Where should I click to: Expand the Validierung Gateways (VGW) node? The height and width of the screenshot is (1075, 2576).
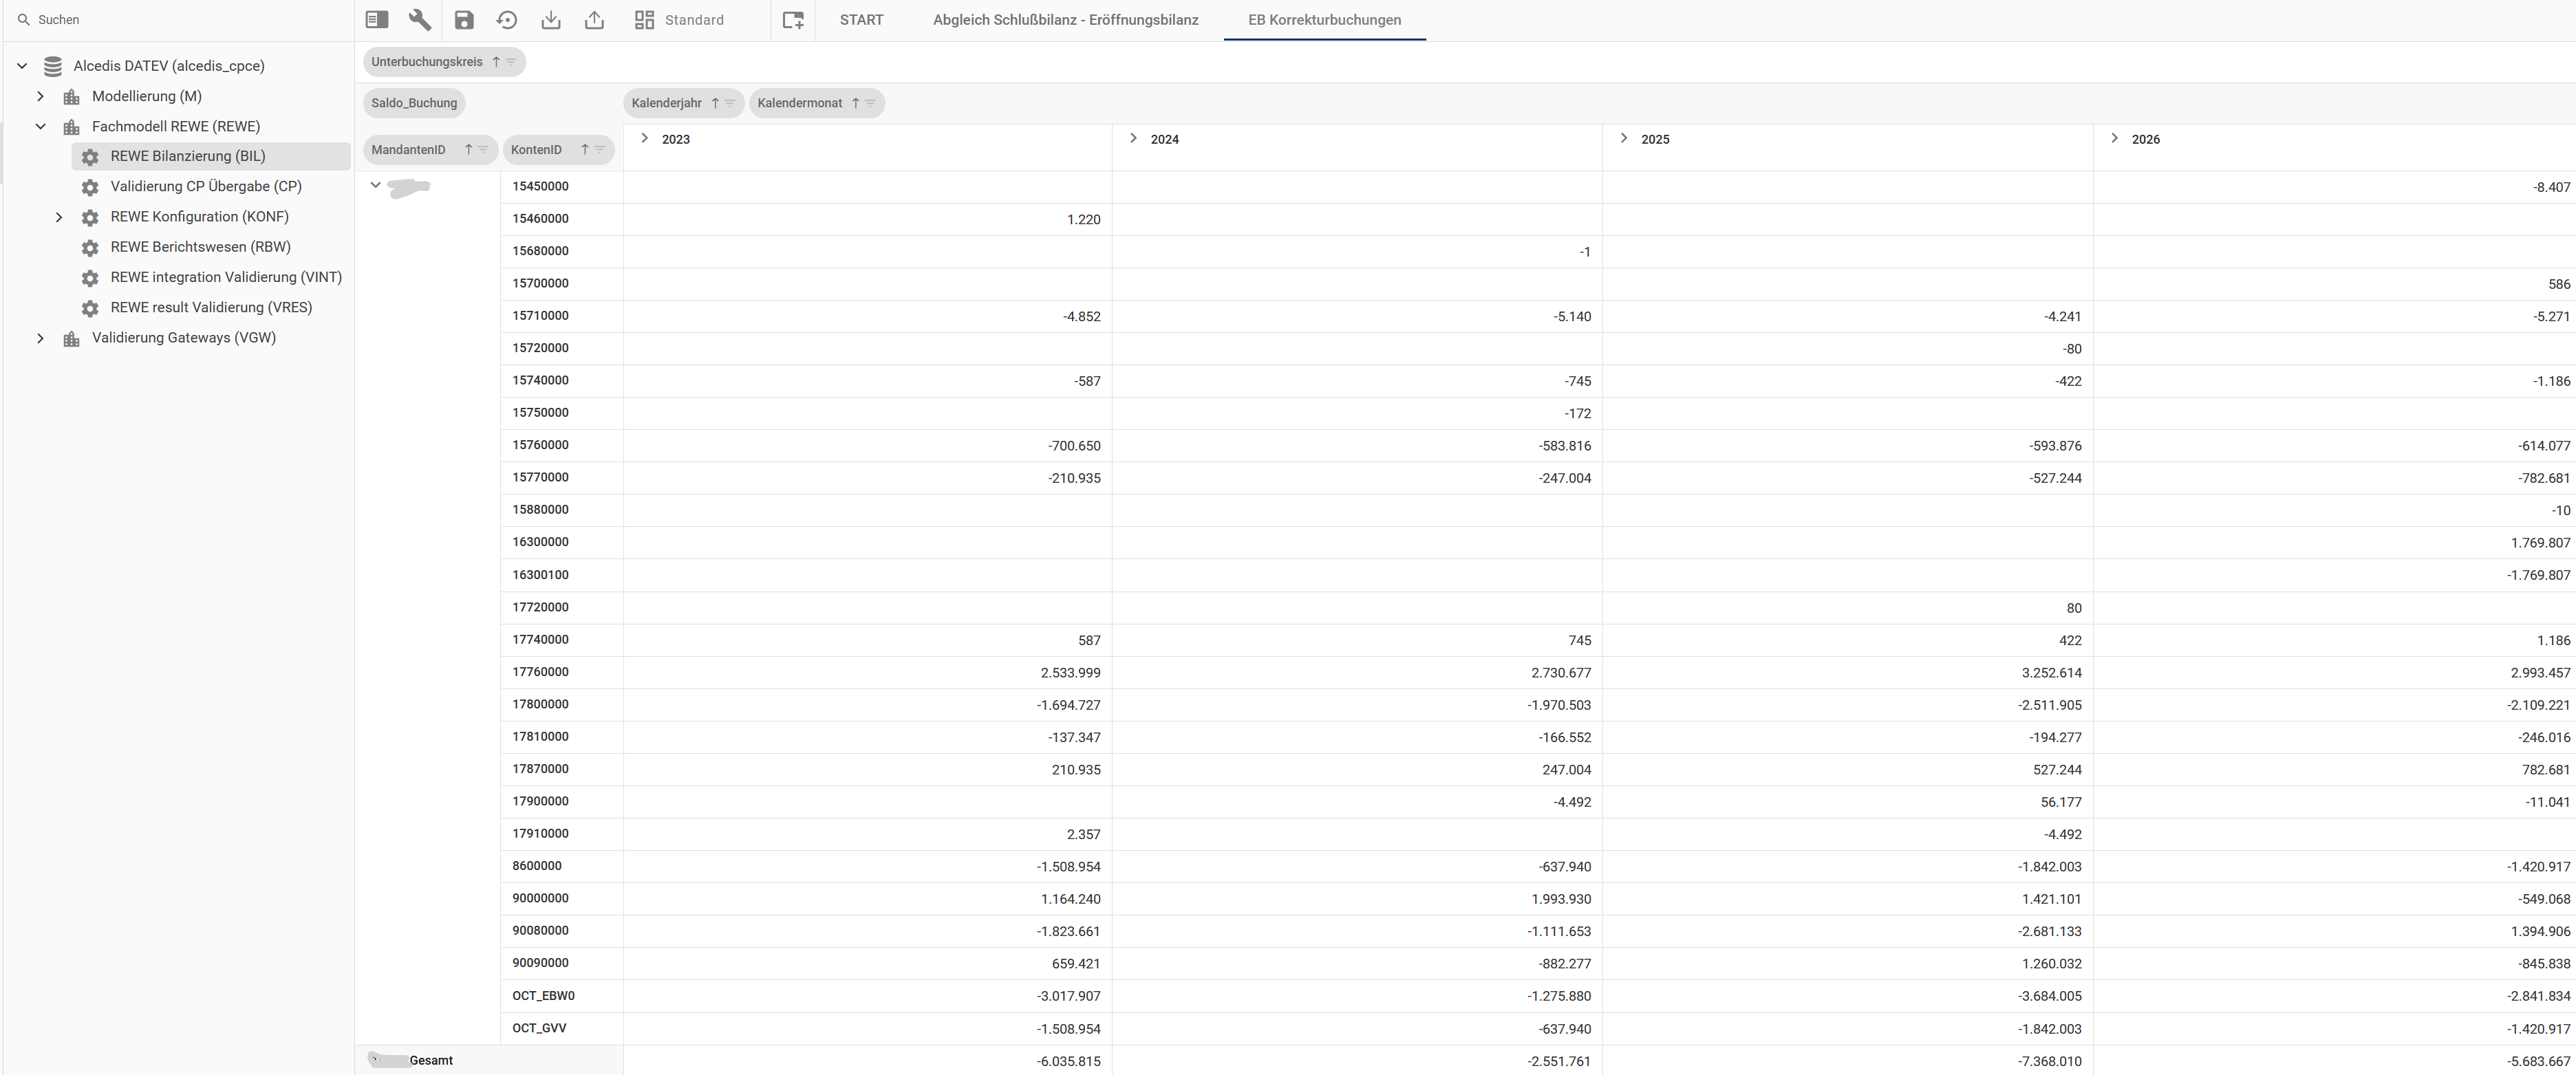[40, 338]
